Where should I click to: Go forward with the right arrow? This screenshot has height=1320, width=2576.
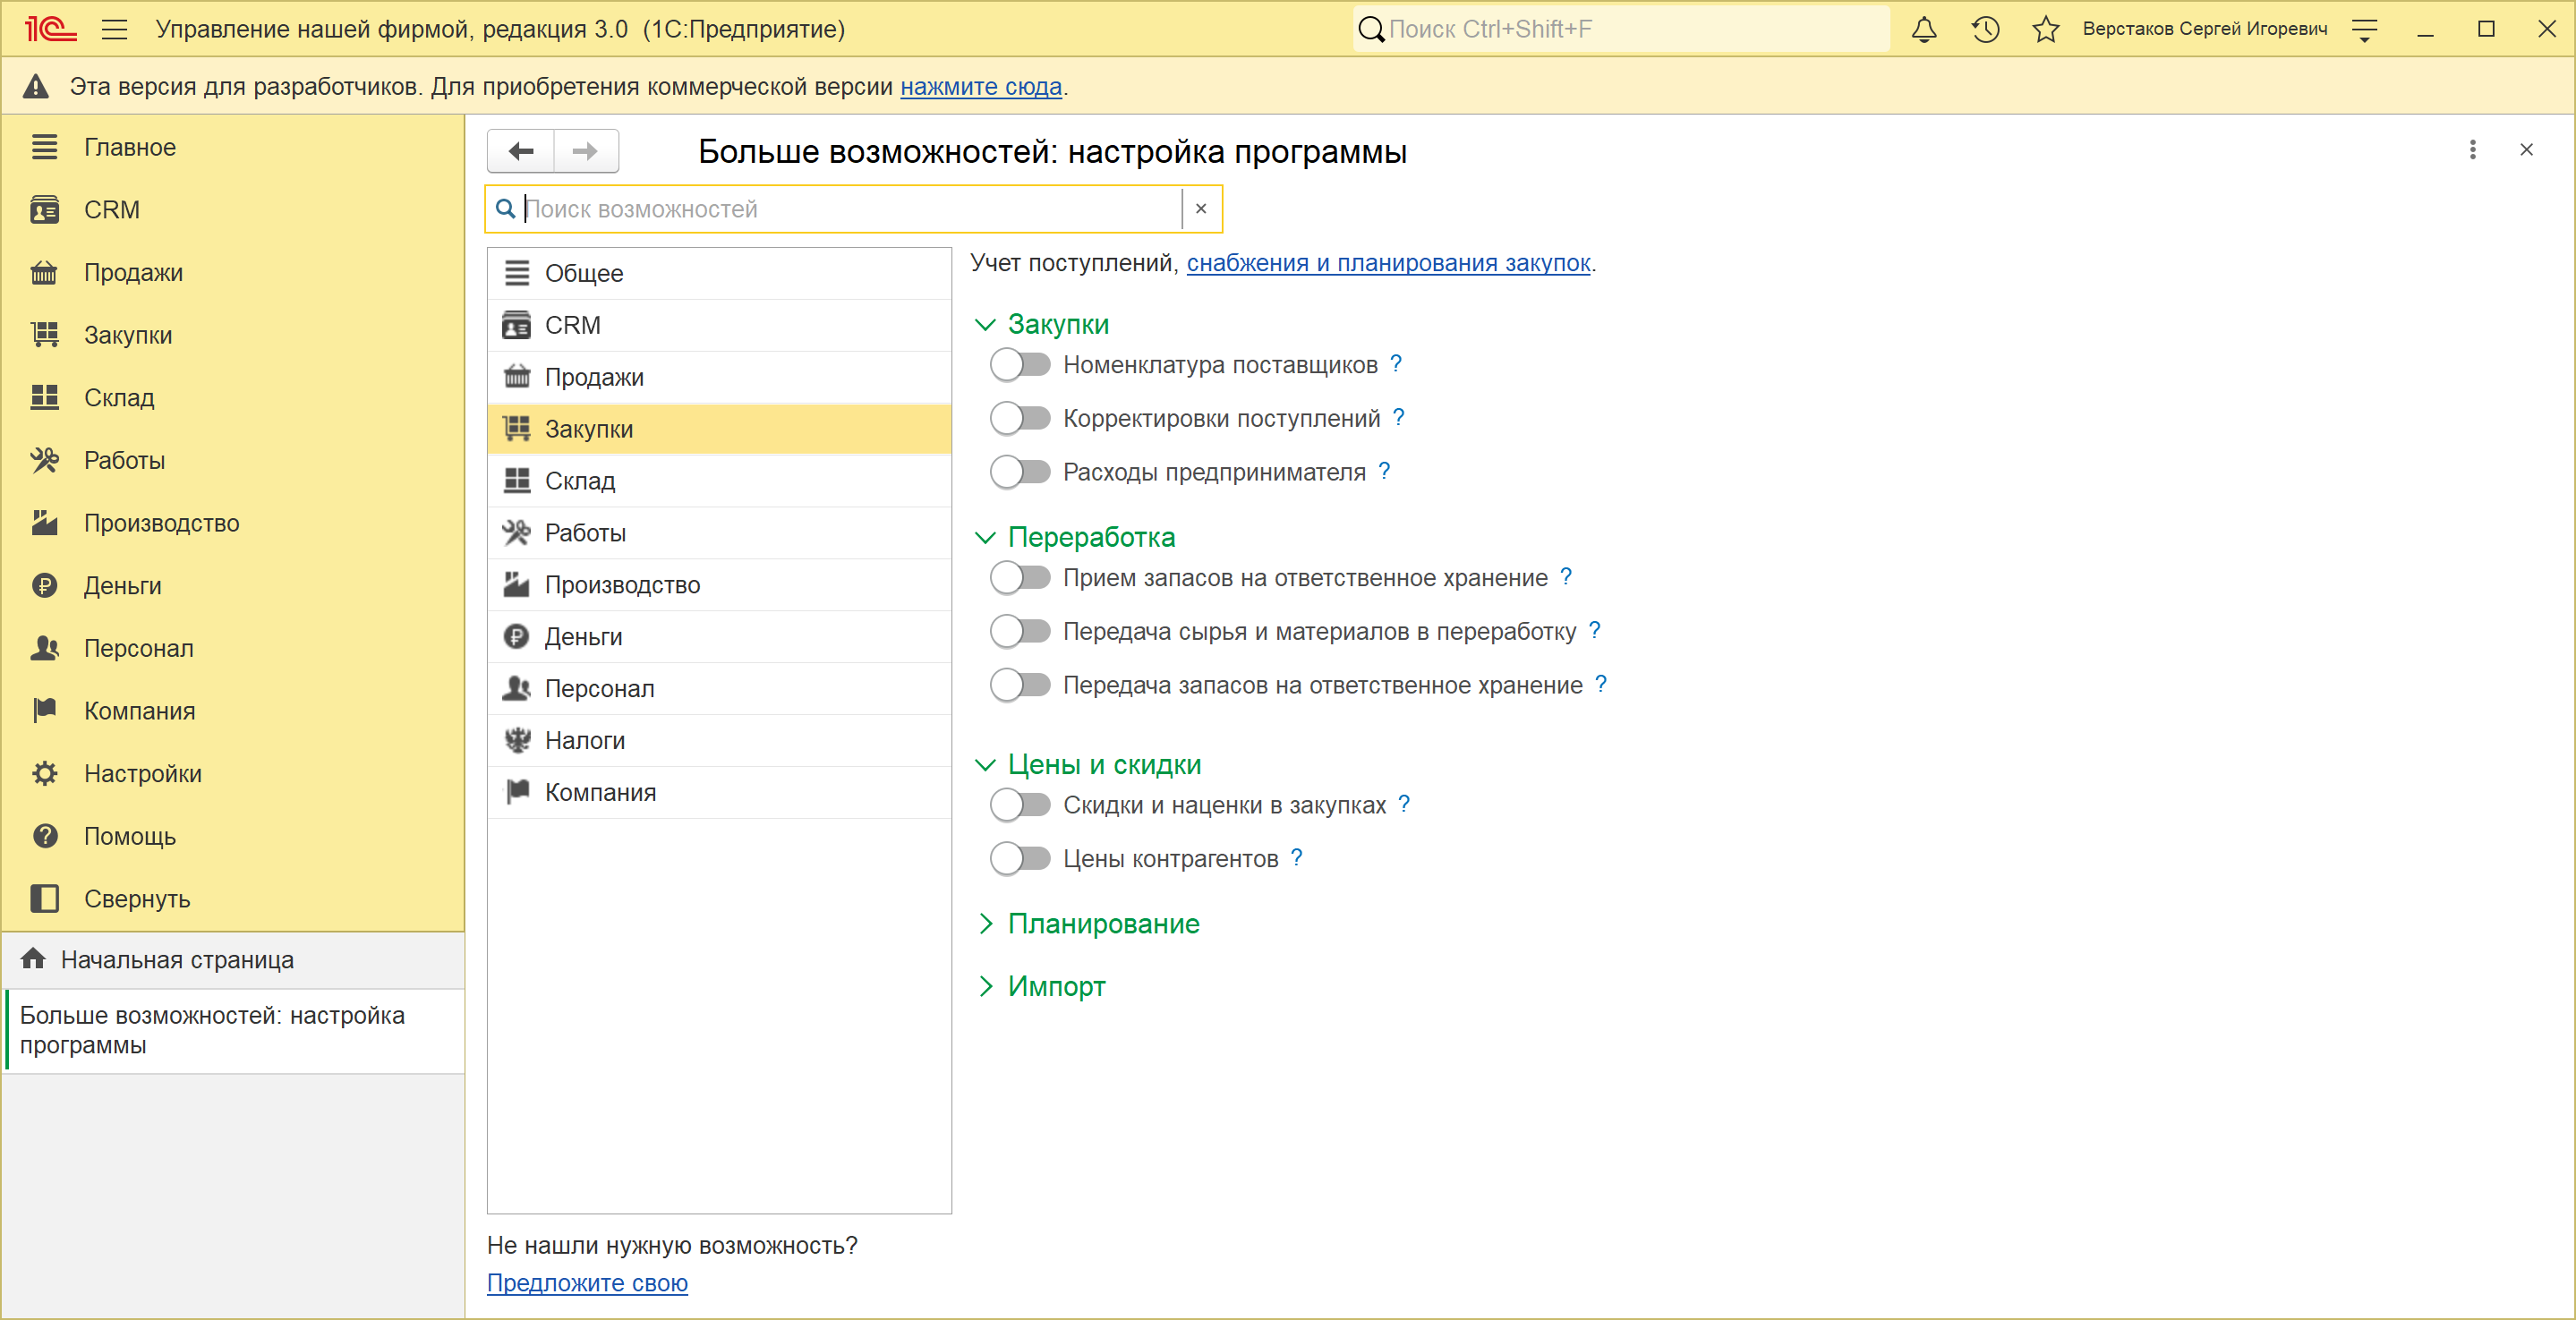tap(586, 151)
